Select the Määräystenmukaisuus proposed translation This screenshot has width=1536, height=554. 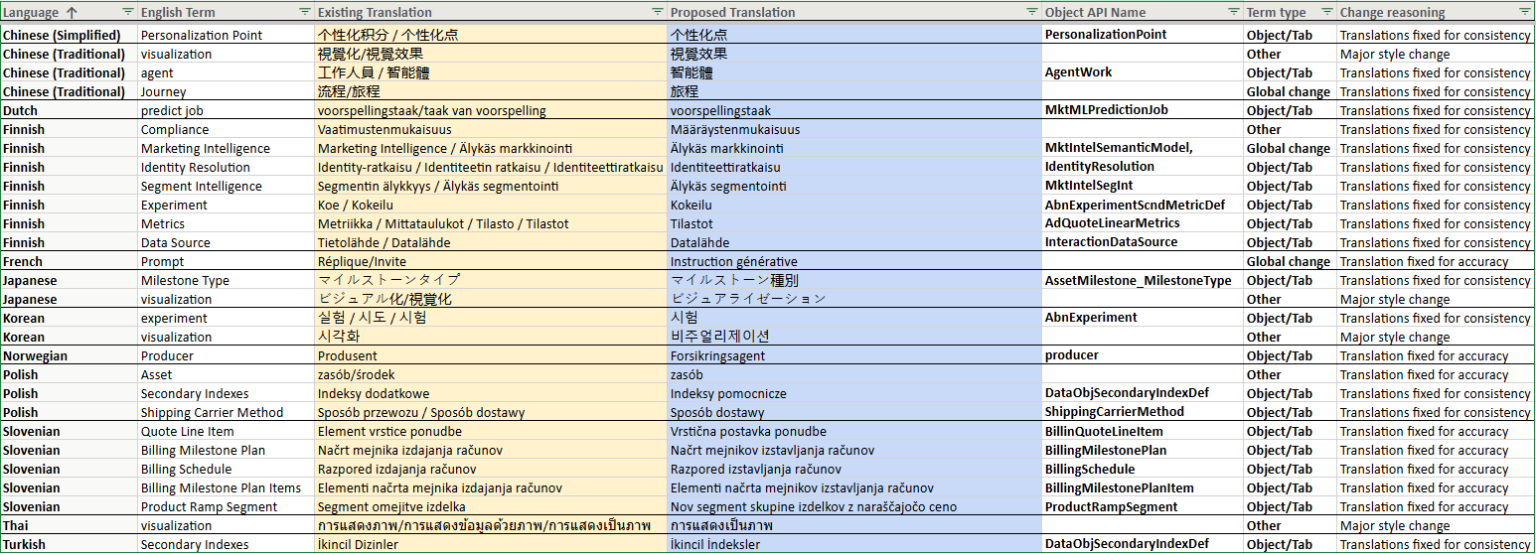[x=854, y=130]
